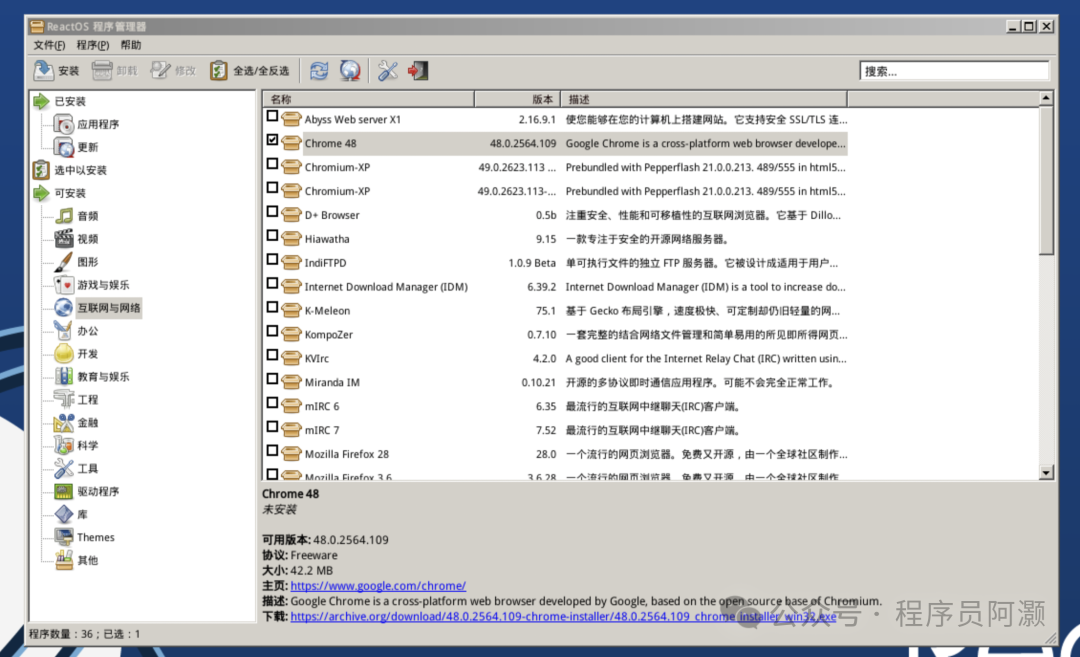
Task: Open the 文件(F) menu
Action: (x=49, y=45)
